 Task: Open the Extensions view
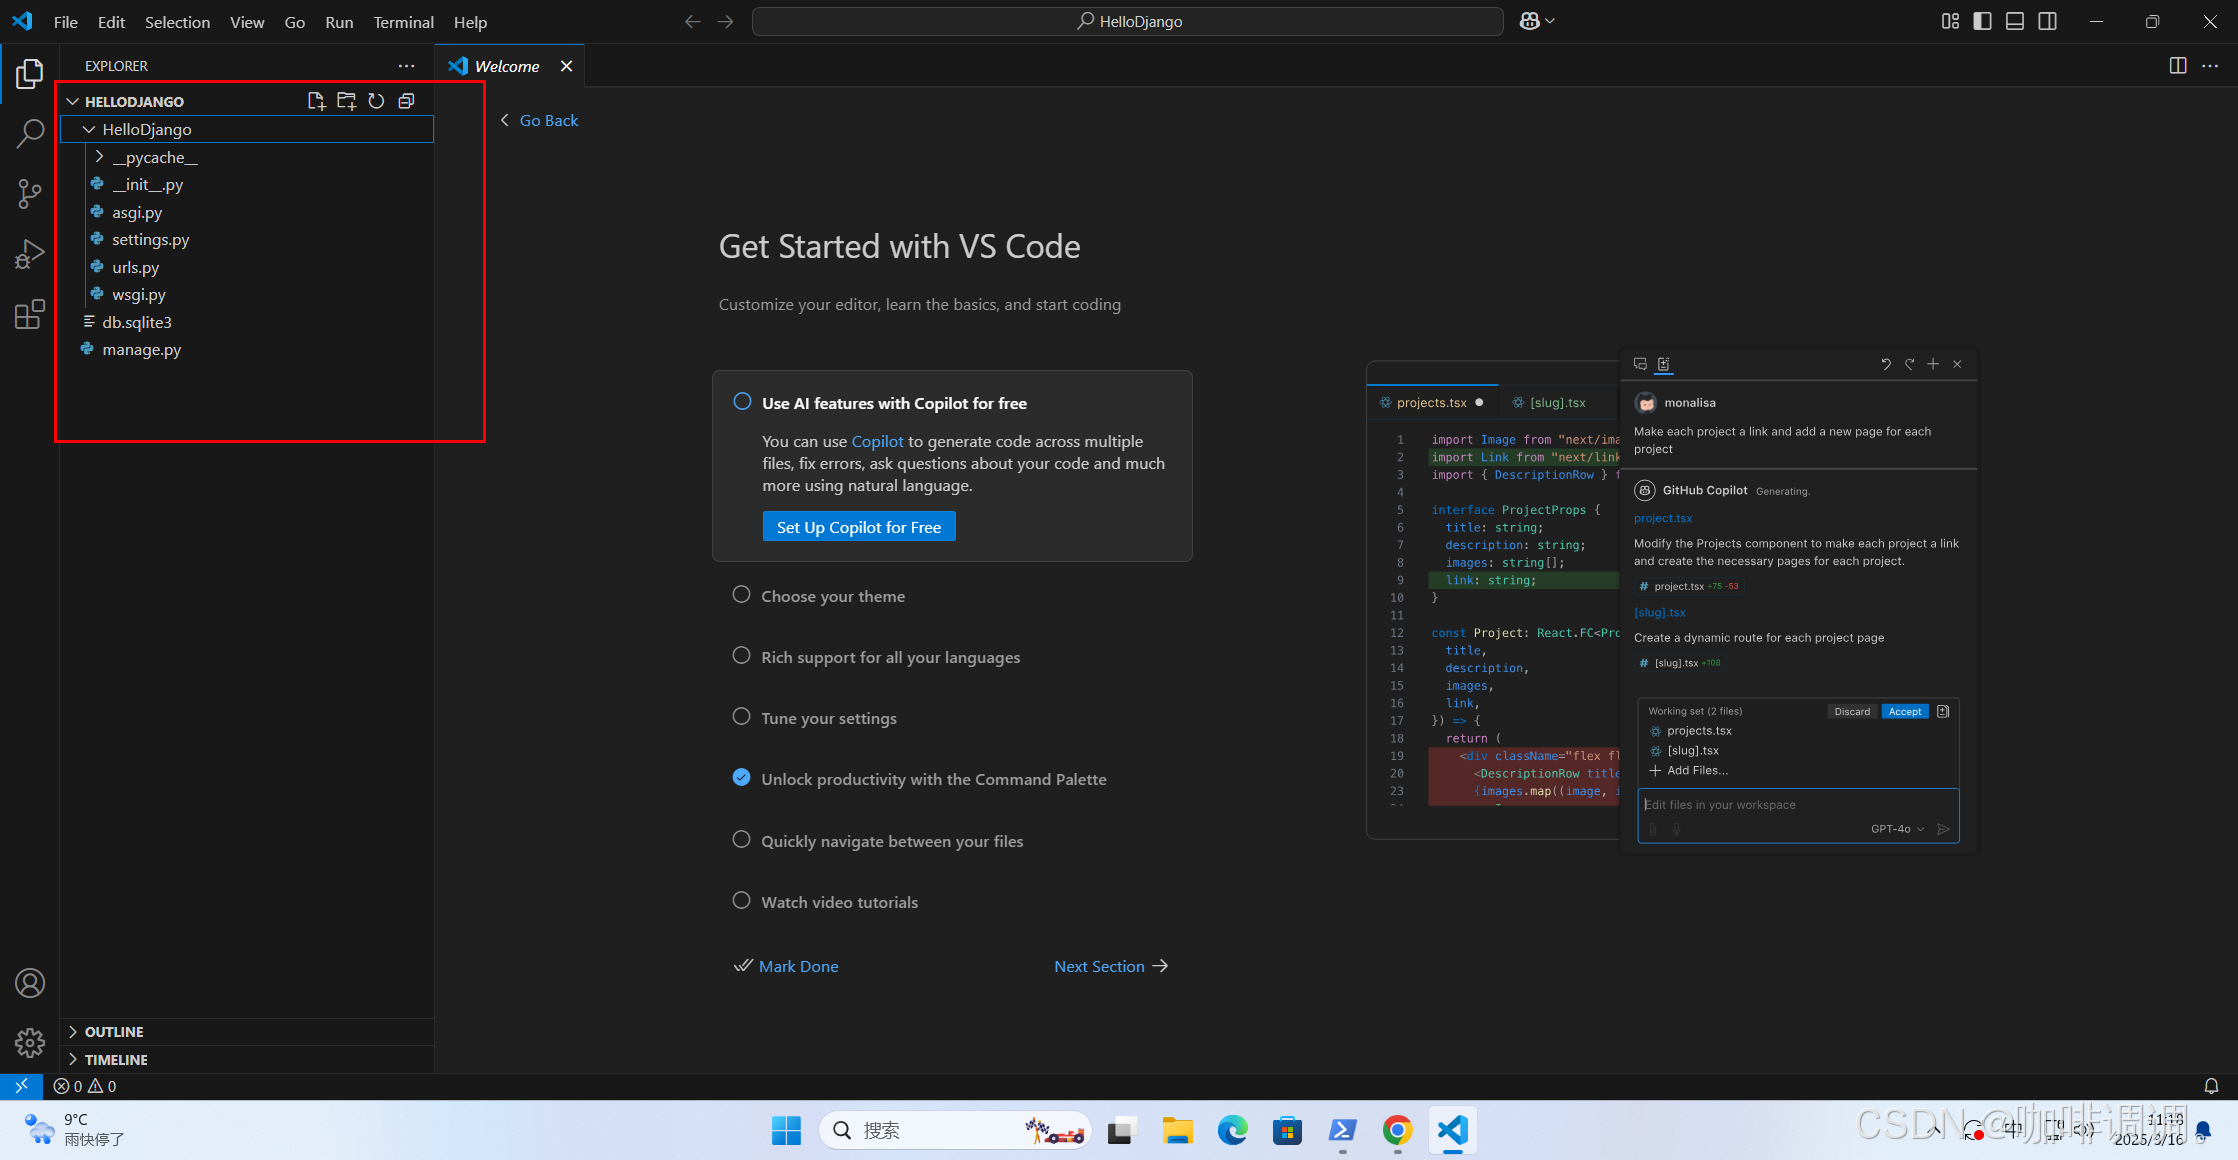30,315
